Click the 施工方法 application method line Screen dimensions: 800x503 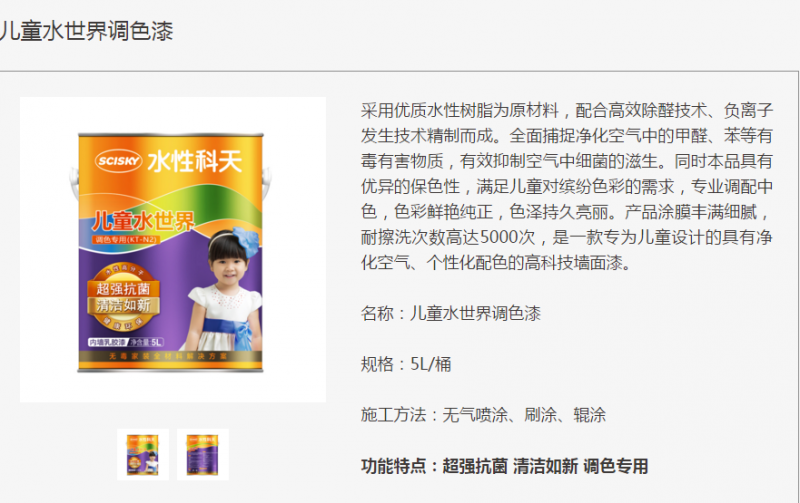tap(483, 415)
